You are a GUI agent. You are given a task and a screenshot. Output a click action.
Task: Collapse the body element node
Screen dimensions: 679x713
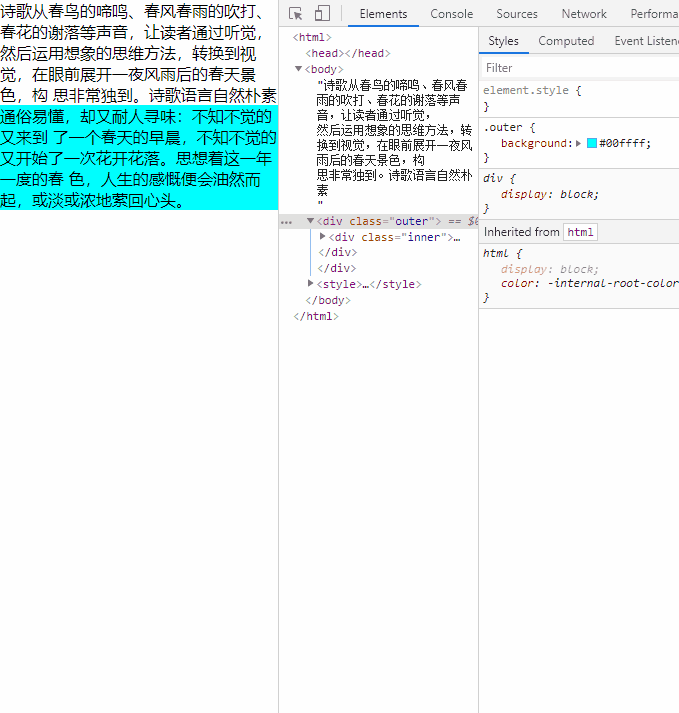[298, 69]
